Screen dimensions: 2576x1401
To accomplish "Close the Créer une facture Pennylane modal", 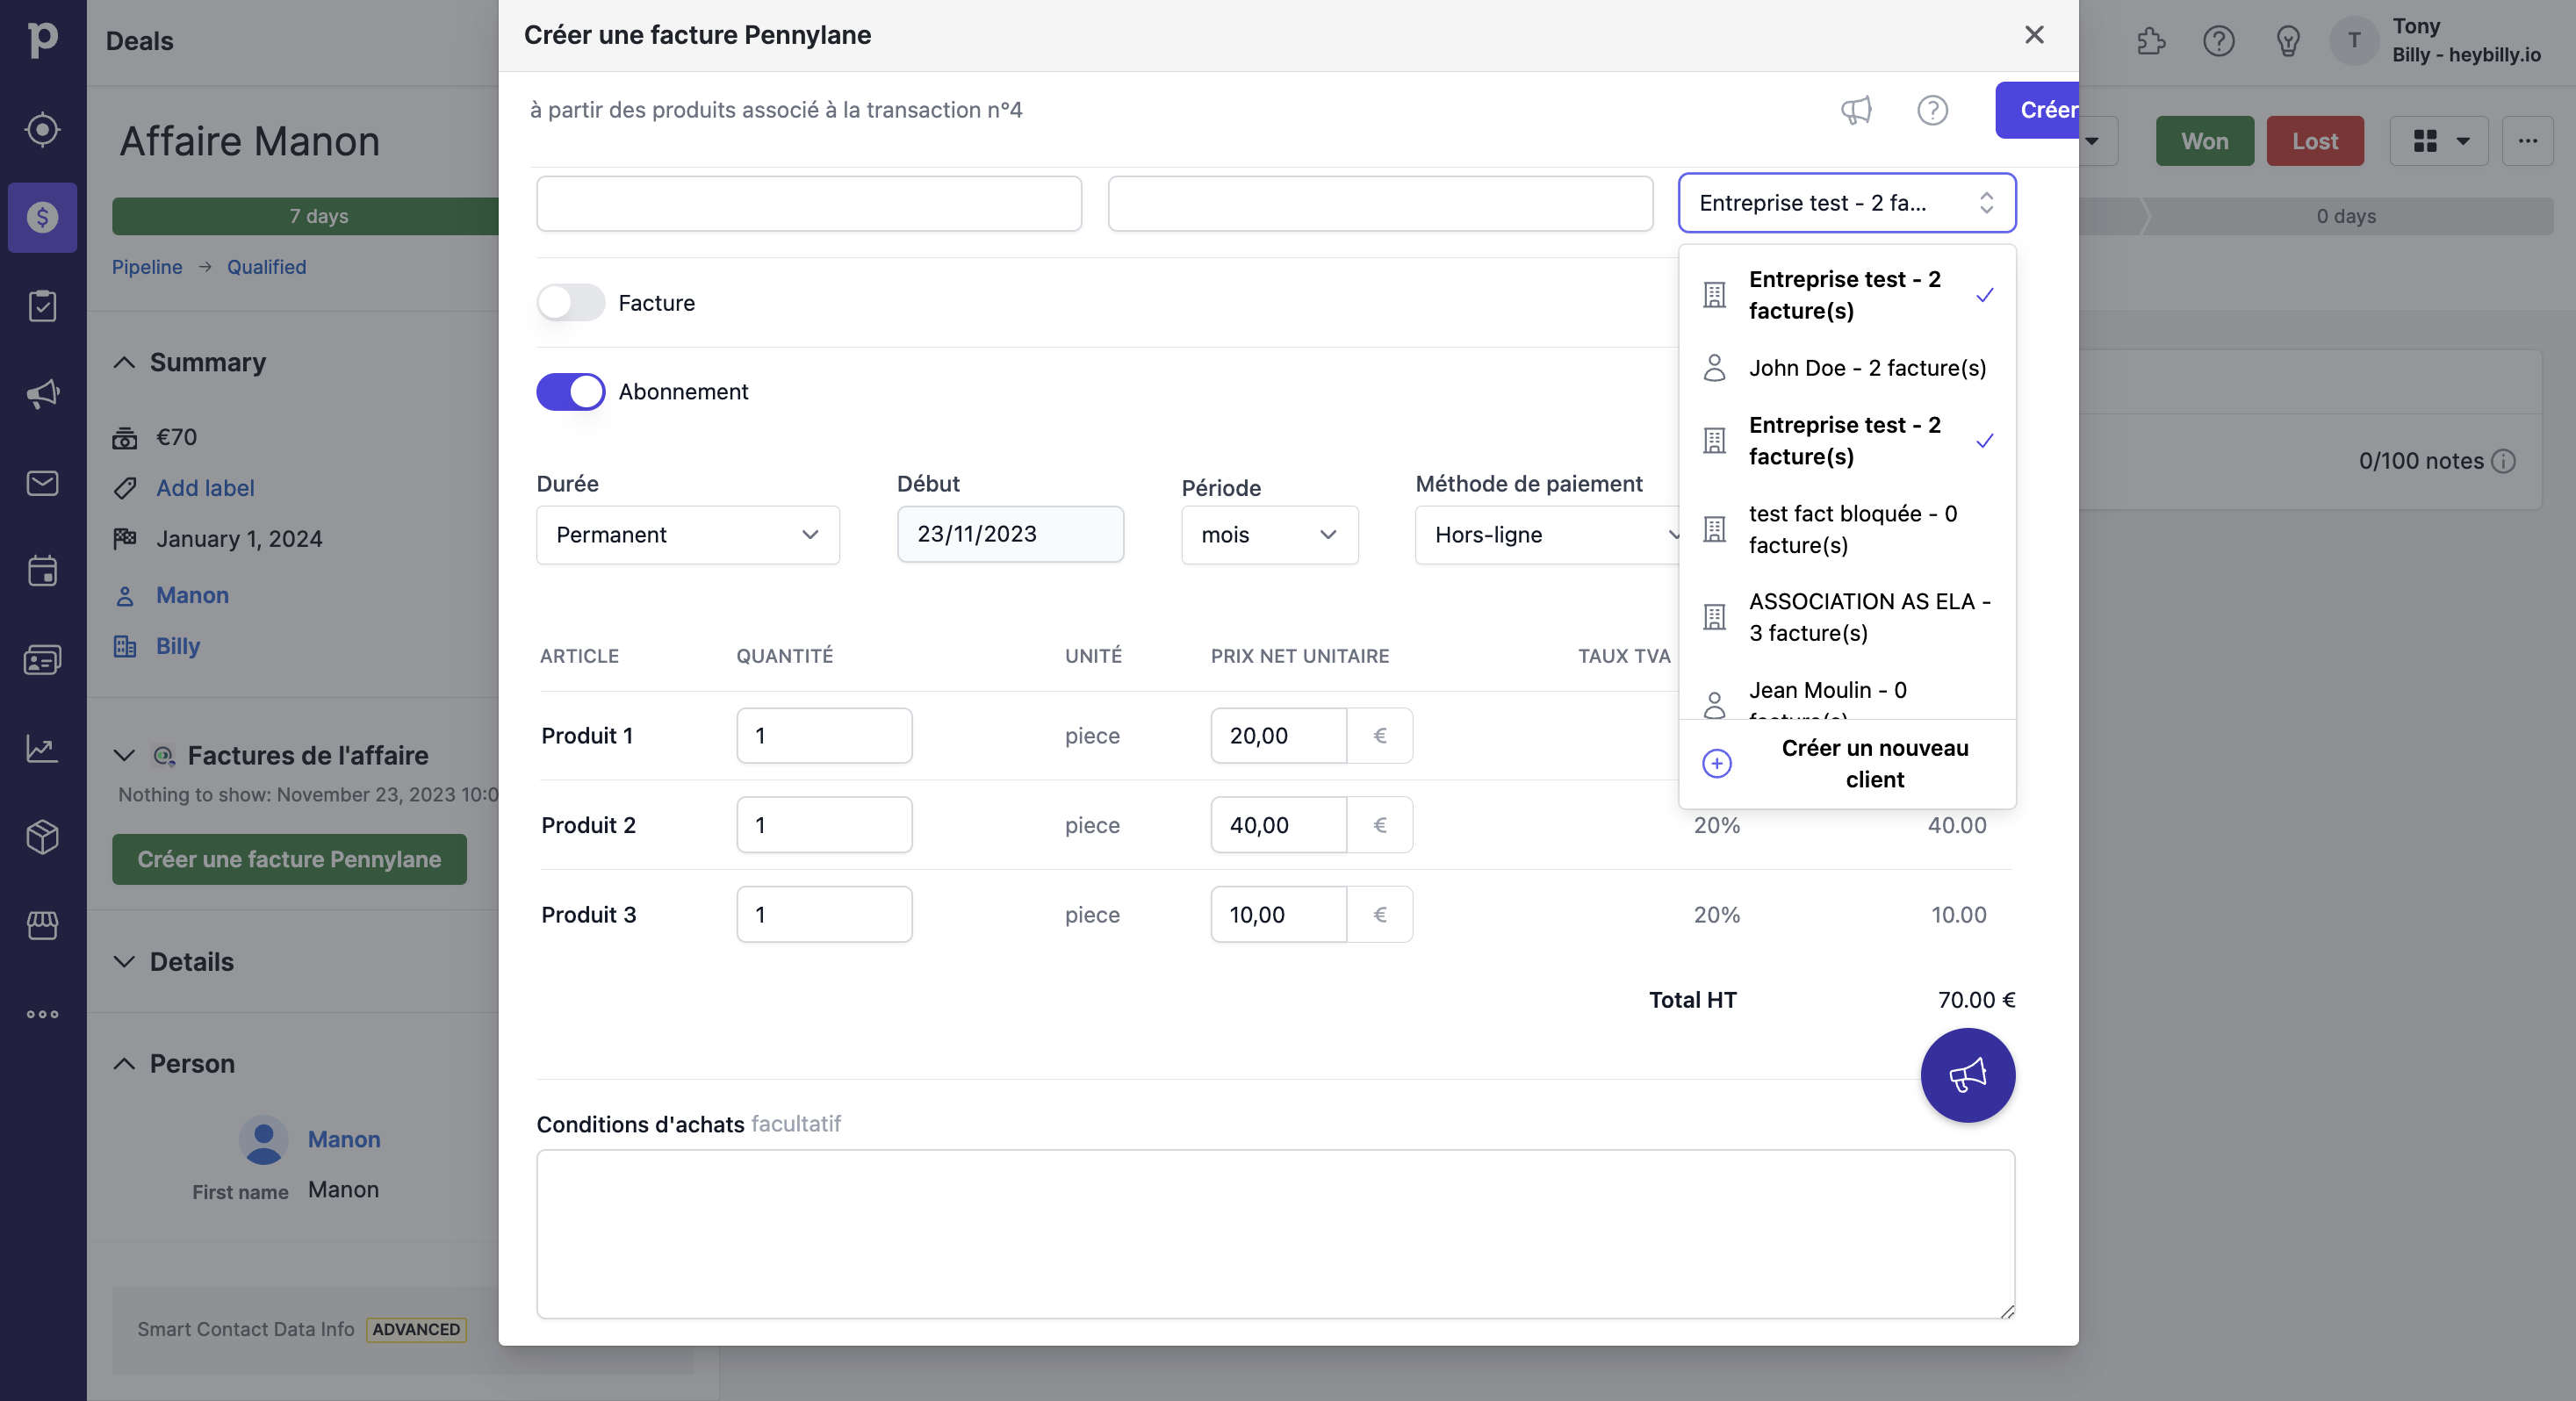I will tap(2034, 35).
